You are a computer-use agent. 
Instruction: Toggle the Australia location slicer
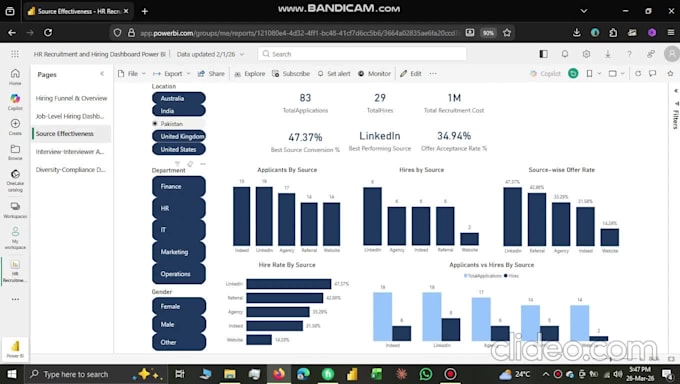click(179, 98)
